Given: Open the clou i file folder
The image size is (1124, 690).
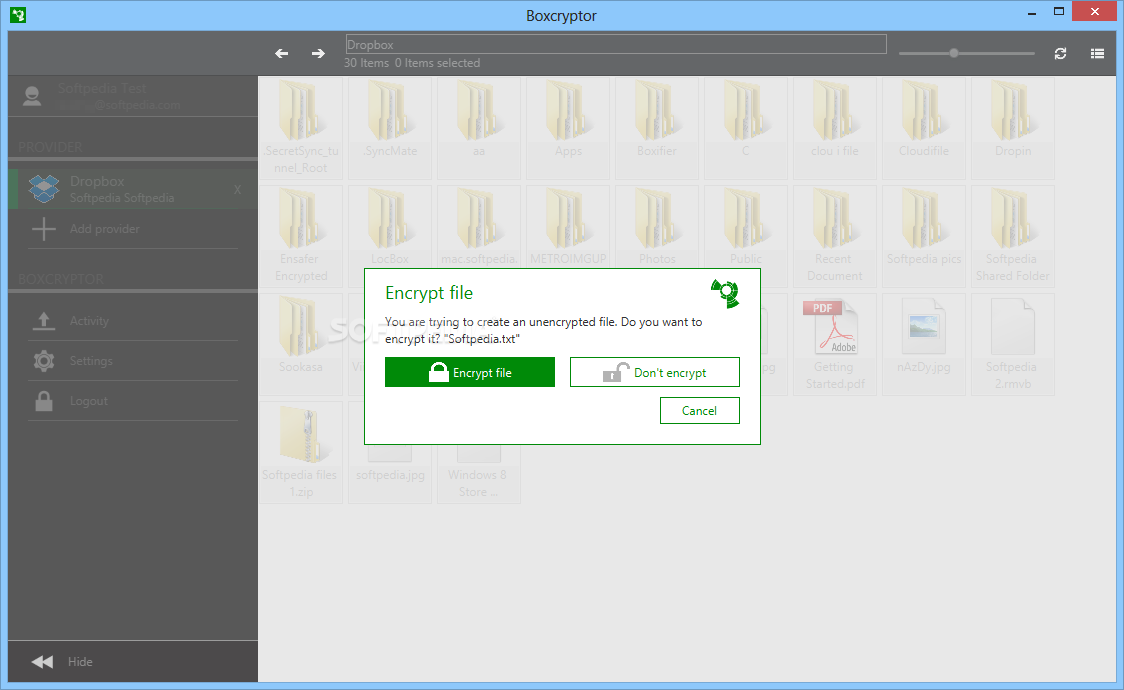Looking at the screenshot, I should click(834, 128).
